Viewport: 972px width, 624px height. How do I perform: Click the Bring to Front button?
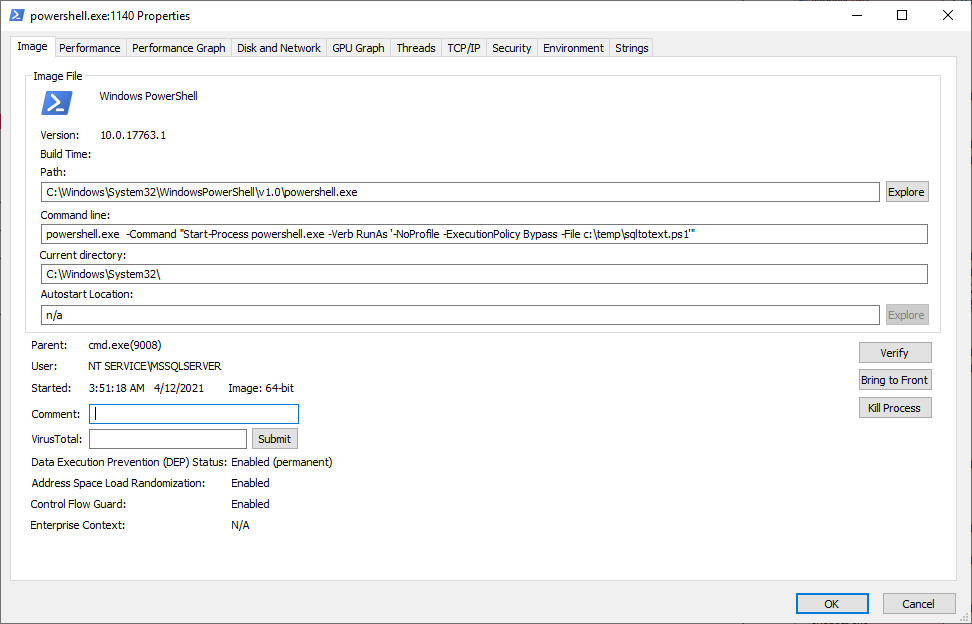click(x=895, y=380)
